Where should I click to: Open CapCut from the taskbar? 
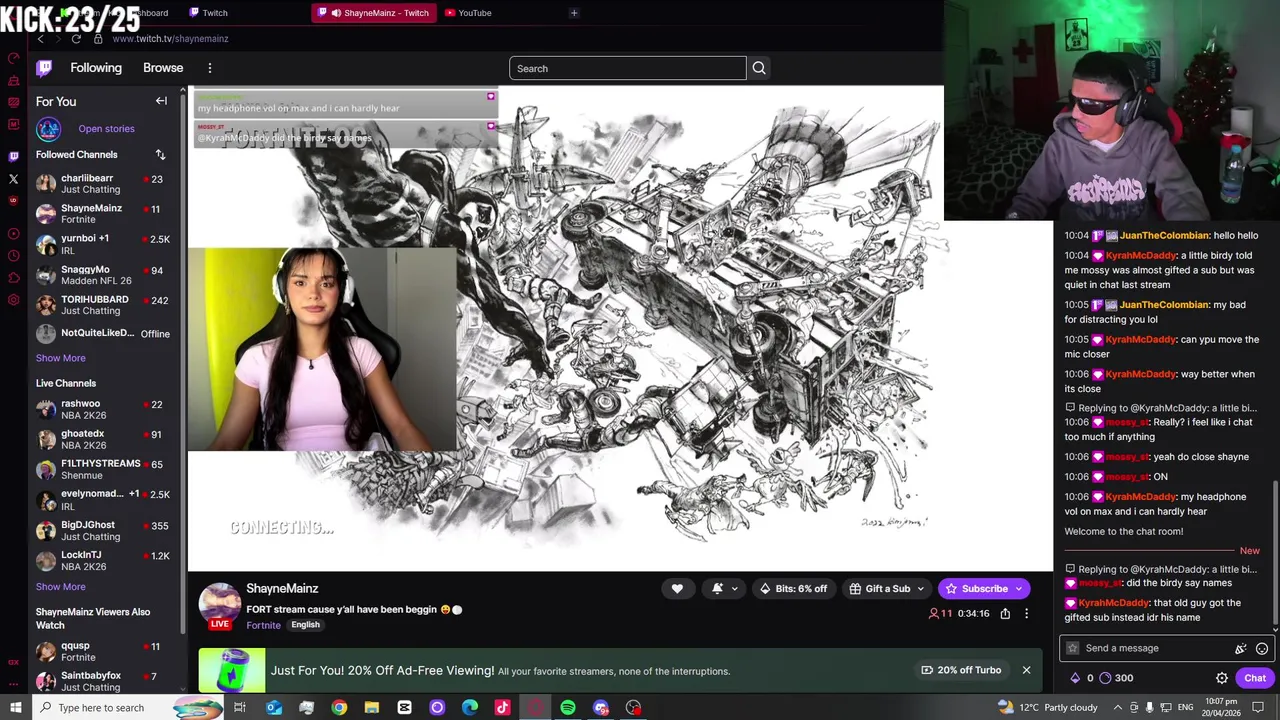404,708
